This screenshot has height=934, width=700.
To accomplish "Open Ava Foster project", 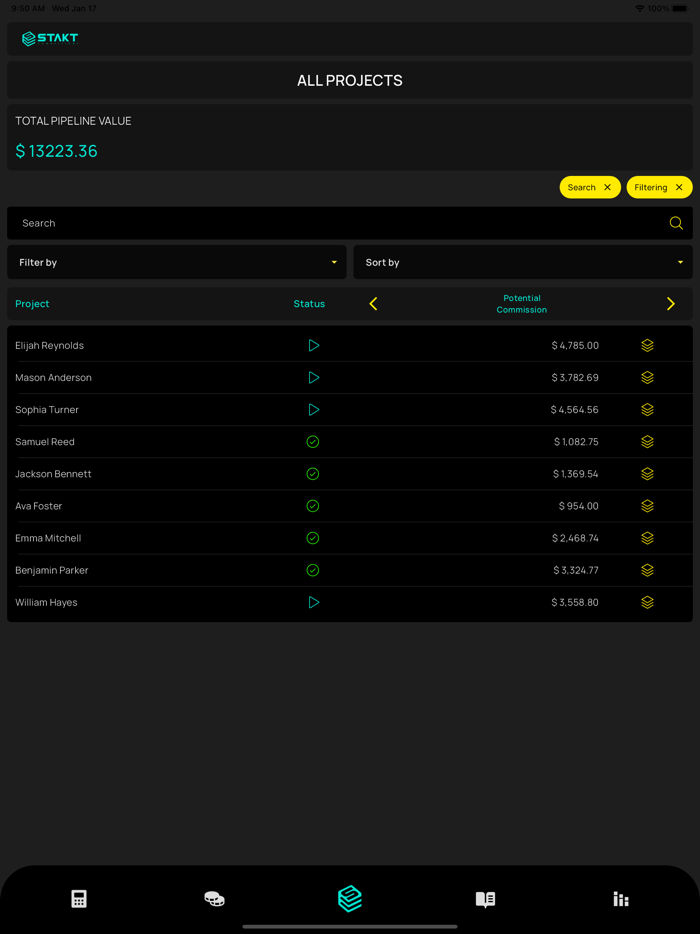I will (39, 506).
